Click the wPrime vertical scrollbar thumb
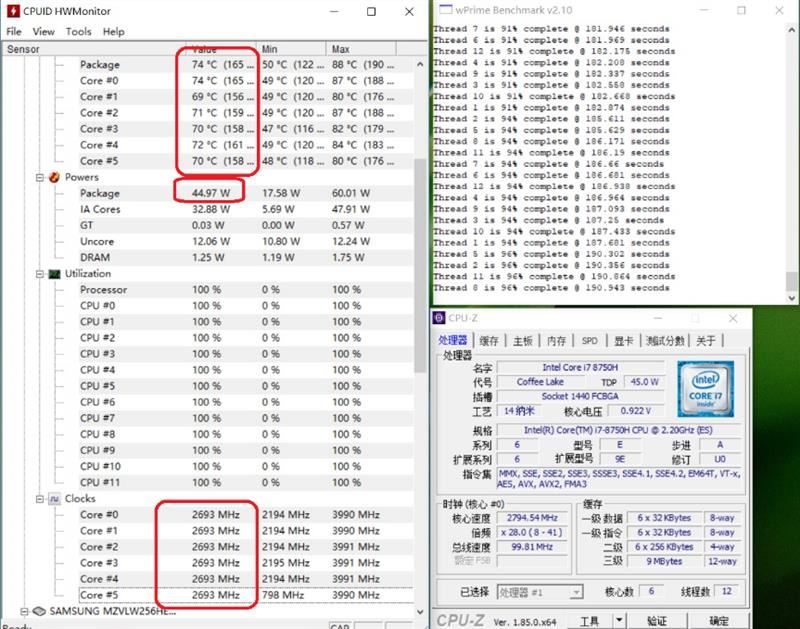 pos(791,281)
